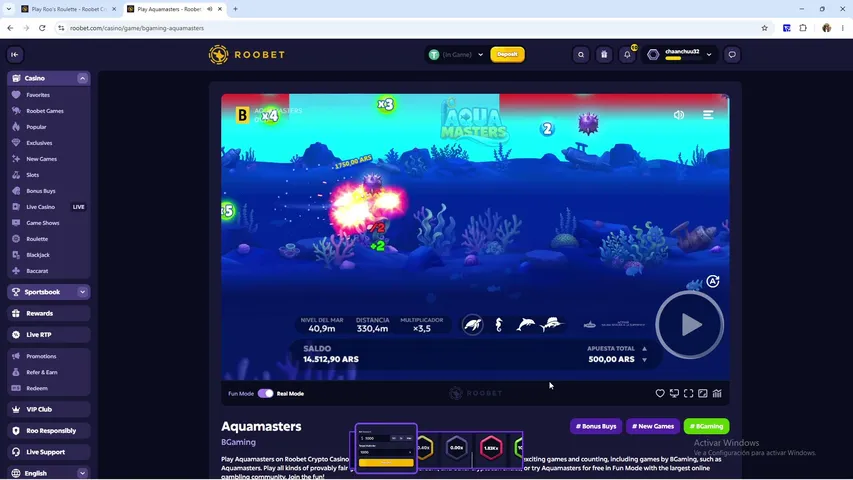Increase the total bet with up arrow
853x480 pixels.
click(644, 348)
